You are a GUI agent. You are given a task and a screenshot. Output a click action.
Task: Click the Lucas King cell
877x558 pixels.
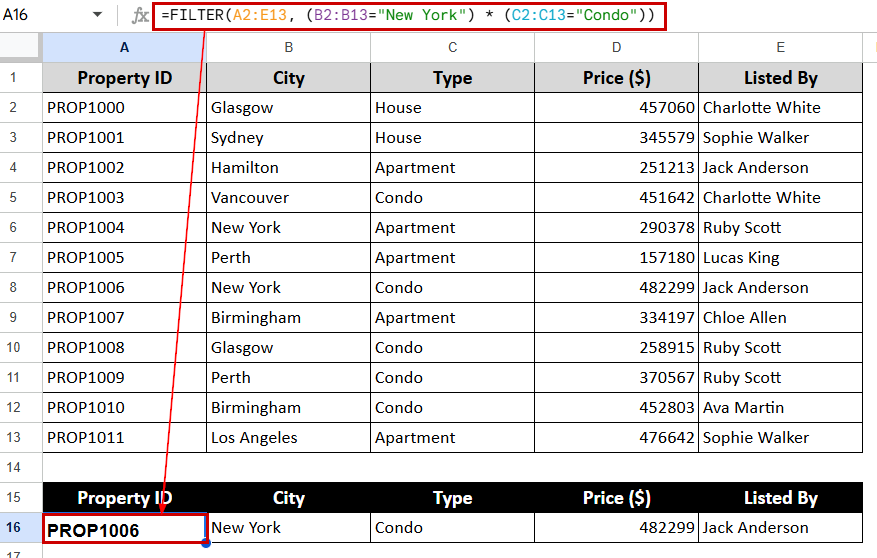[x=780, y=258]
